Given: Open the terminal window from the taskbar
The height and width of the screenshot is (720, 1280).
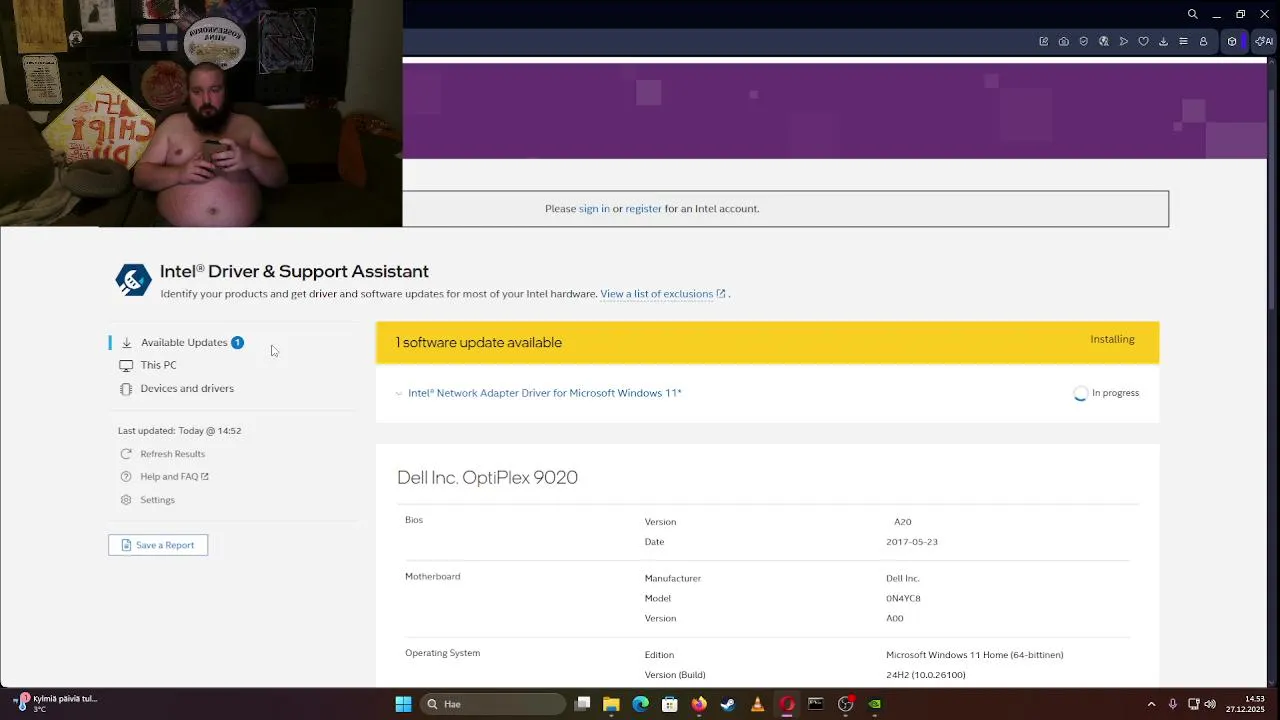Looking at the screenshot, I should click(x=815, y=704).
